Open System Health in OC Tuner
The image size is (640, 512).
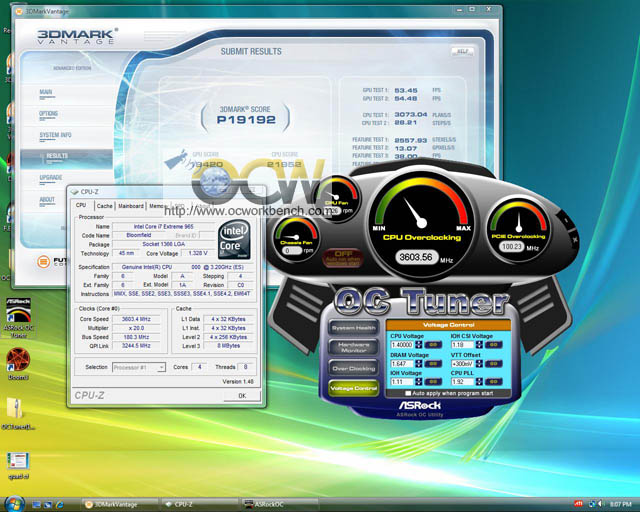(353, 328)
